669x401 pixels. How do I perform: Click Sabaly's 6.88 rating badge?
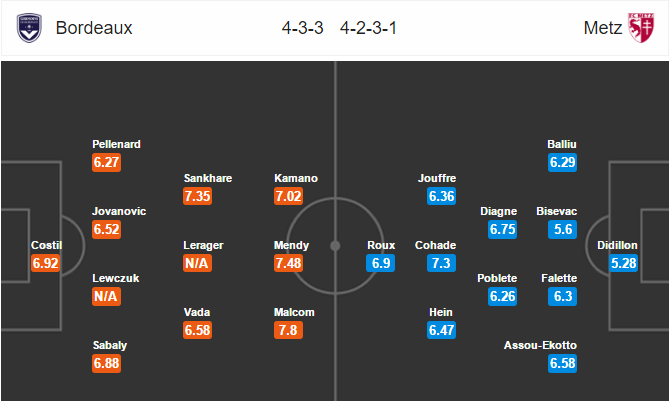pyautogui.click(x=106, y=363)
